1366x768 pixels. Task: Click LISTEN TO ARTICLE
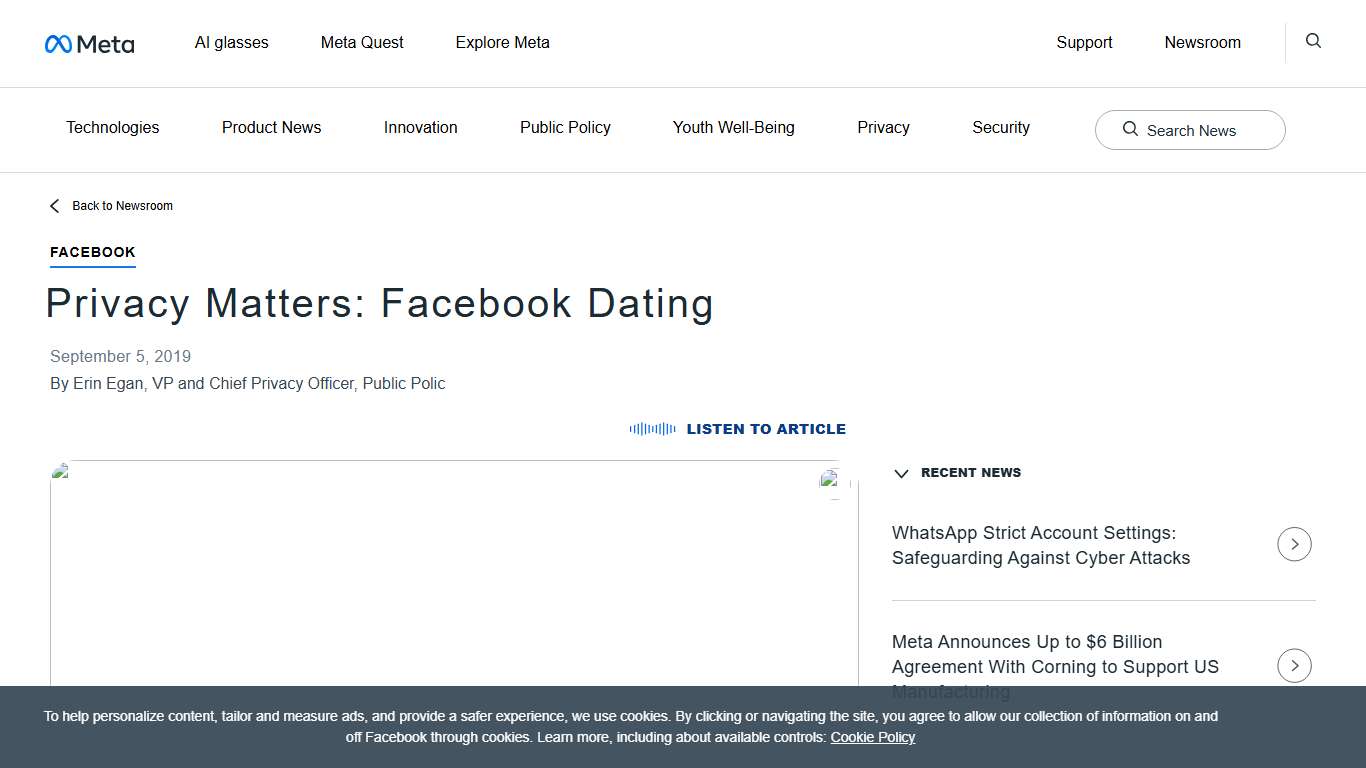tap(766, 428)
